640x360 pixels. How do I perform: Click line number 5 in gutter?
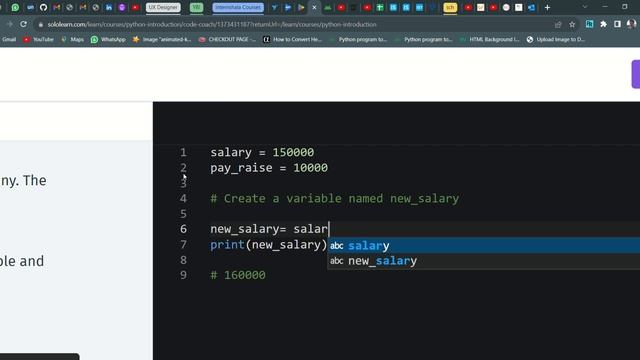point(183,213)
